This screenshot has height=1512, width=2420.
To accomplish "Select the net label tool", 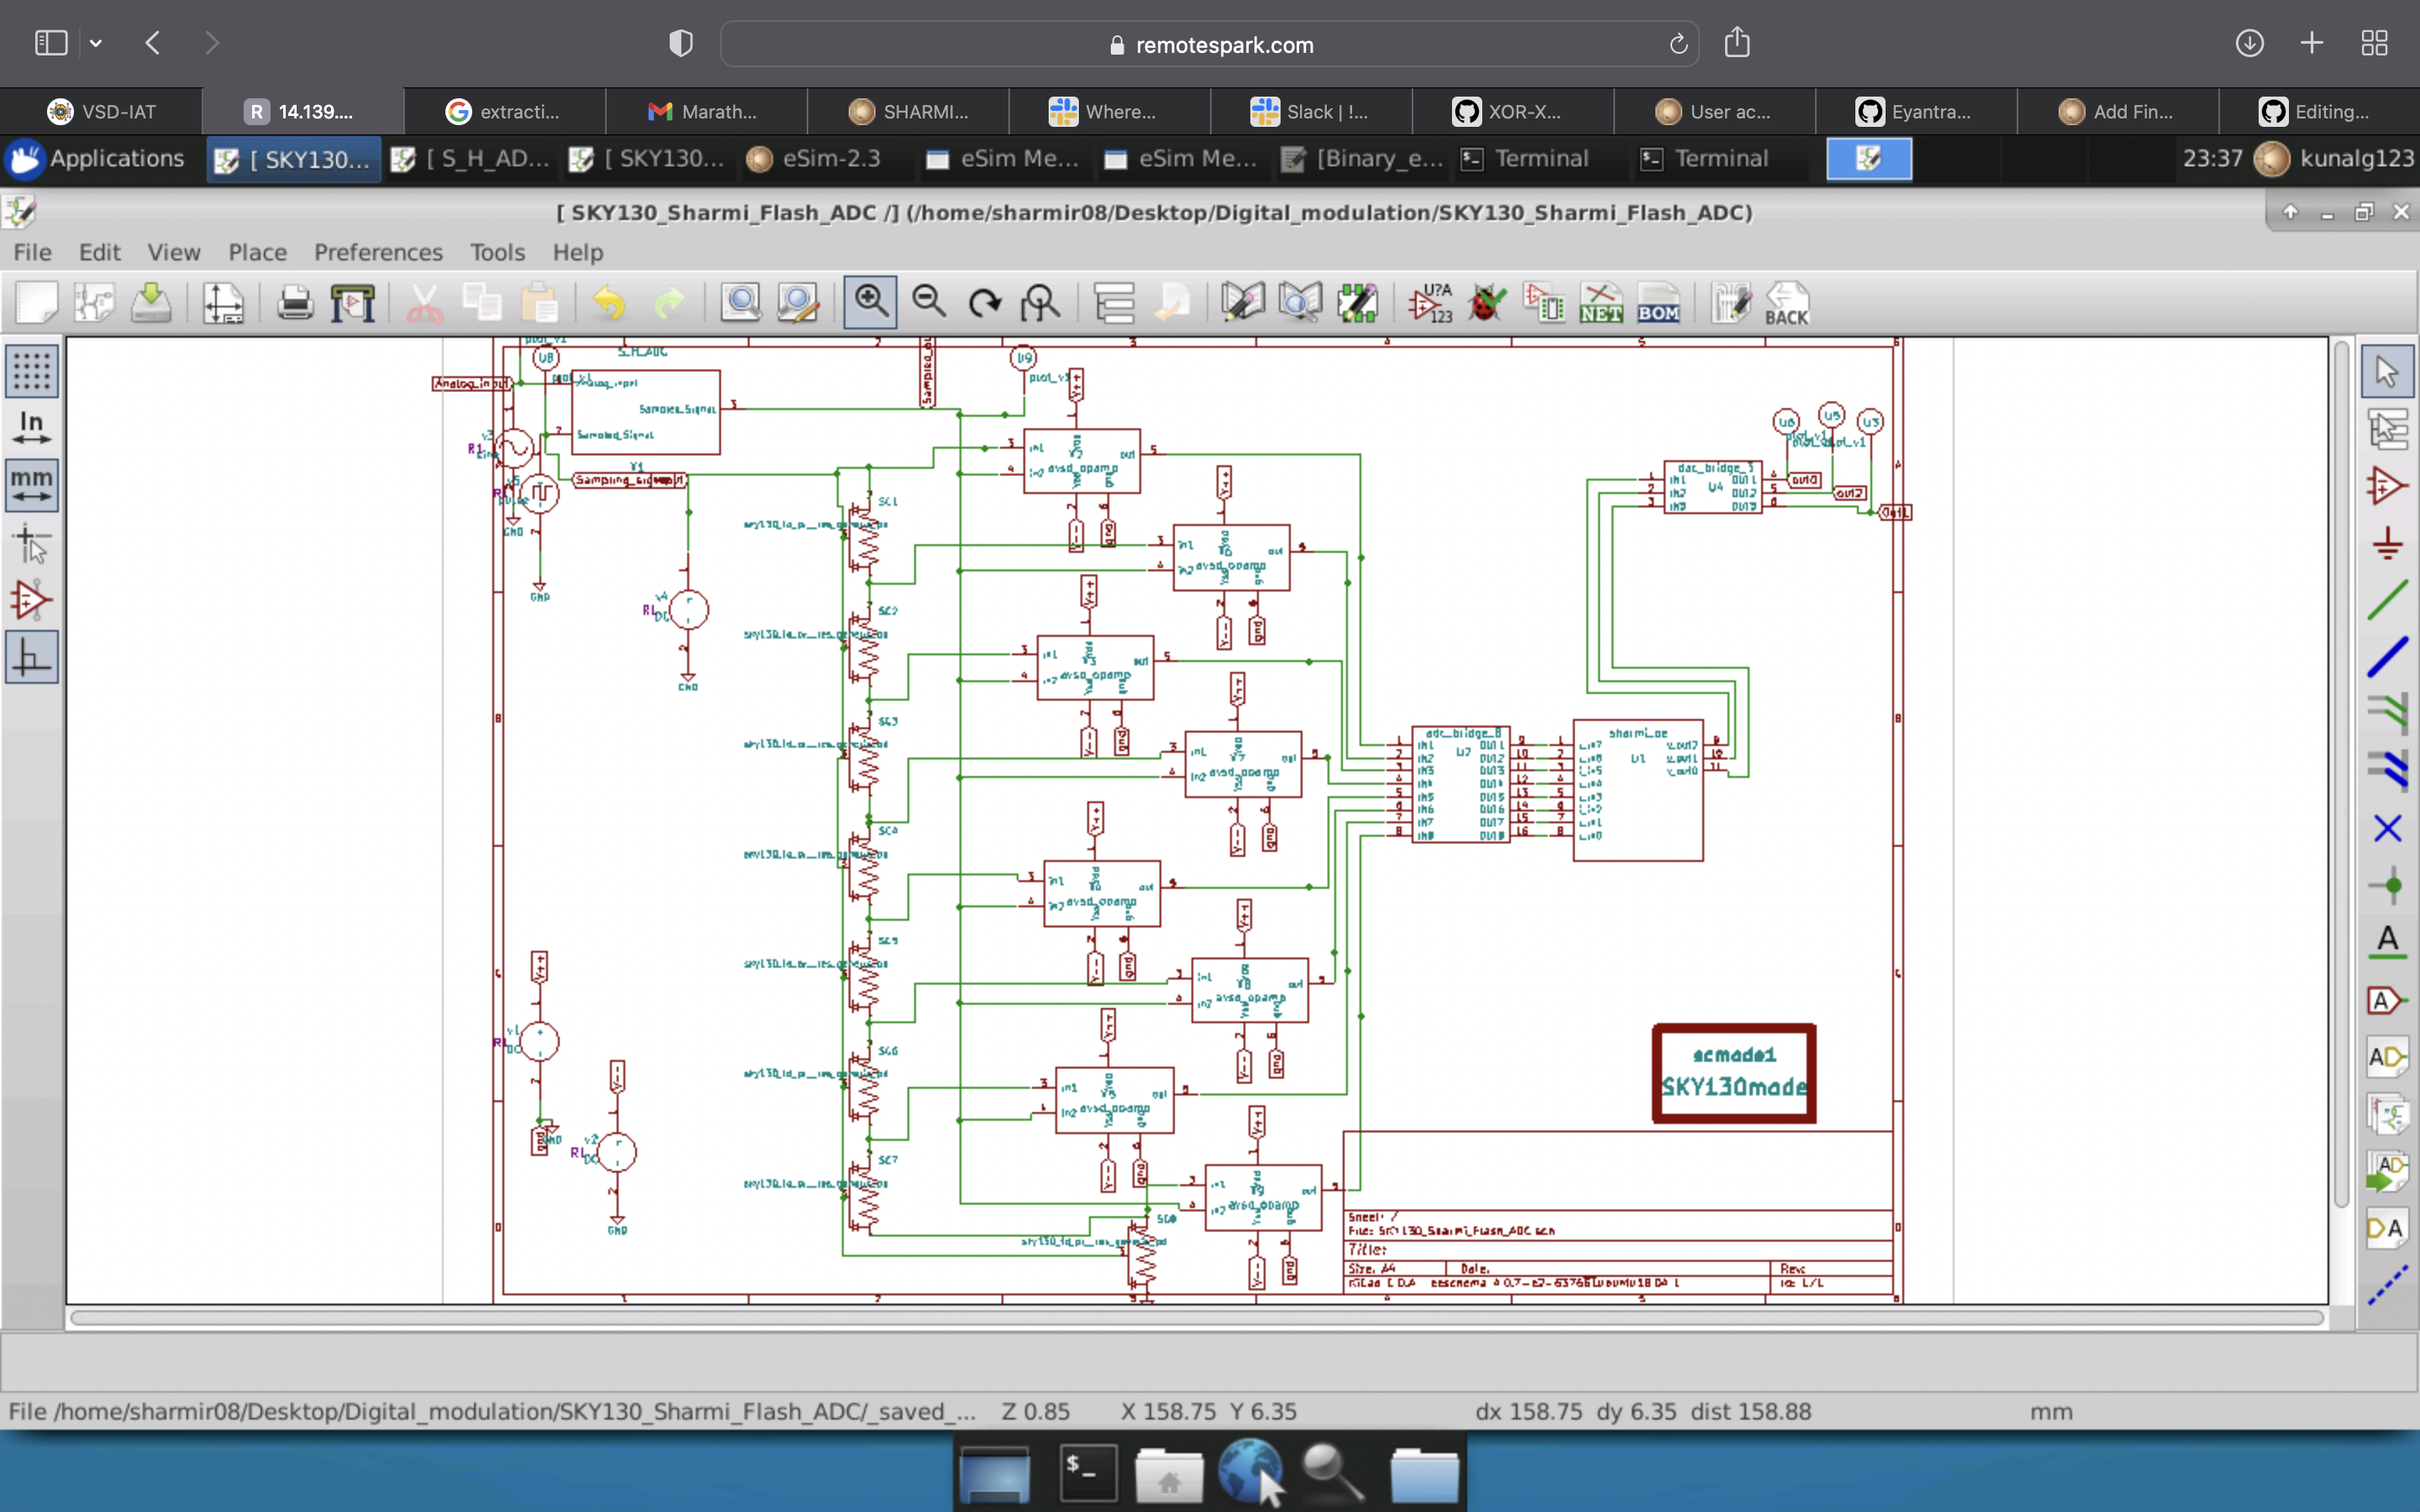I will coord(2388,940).
